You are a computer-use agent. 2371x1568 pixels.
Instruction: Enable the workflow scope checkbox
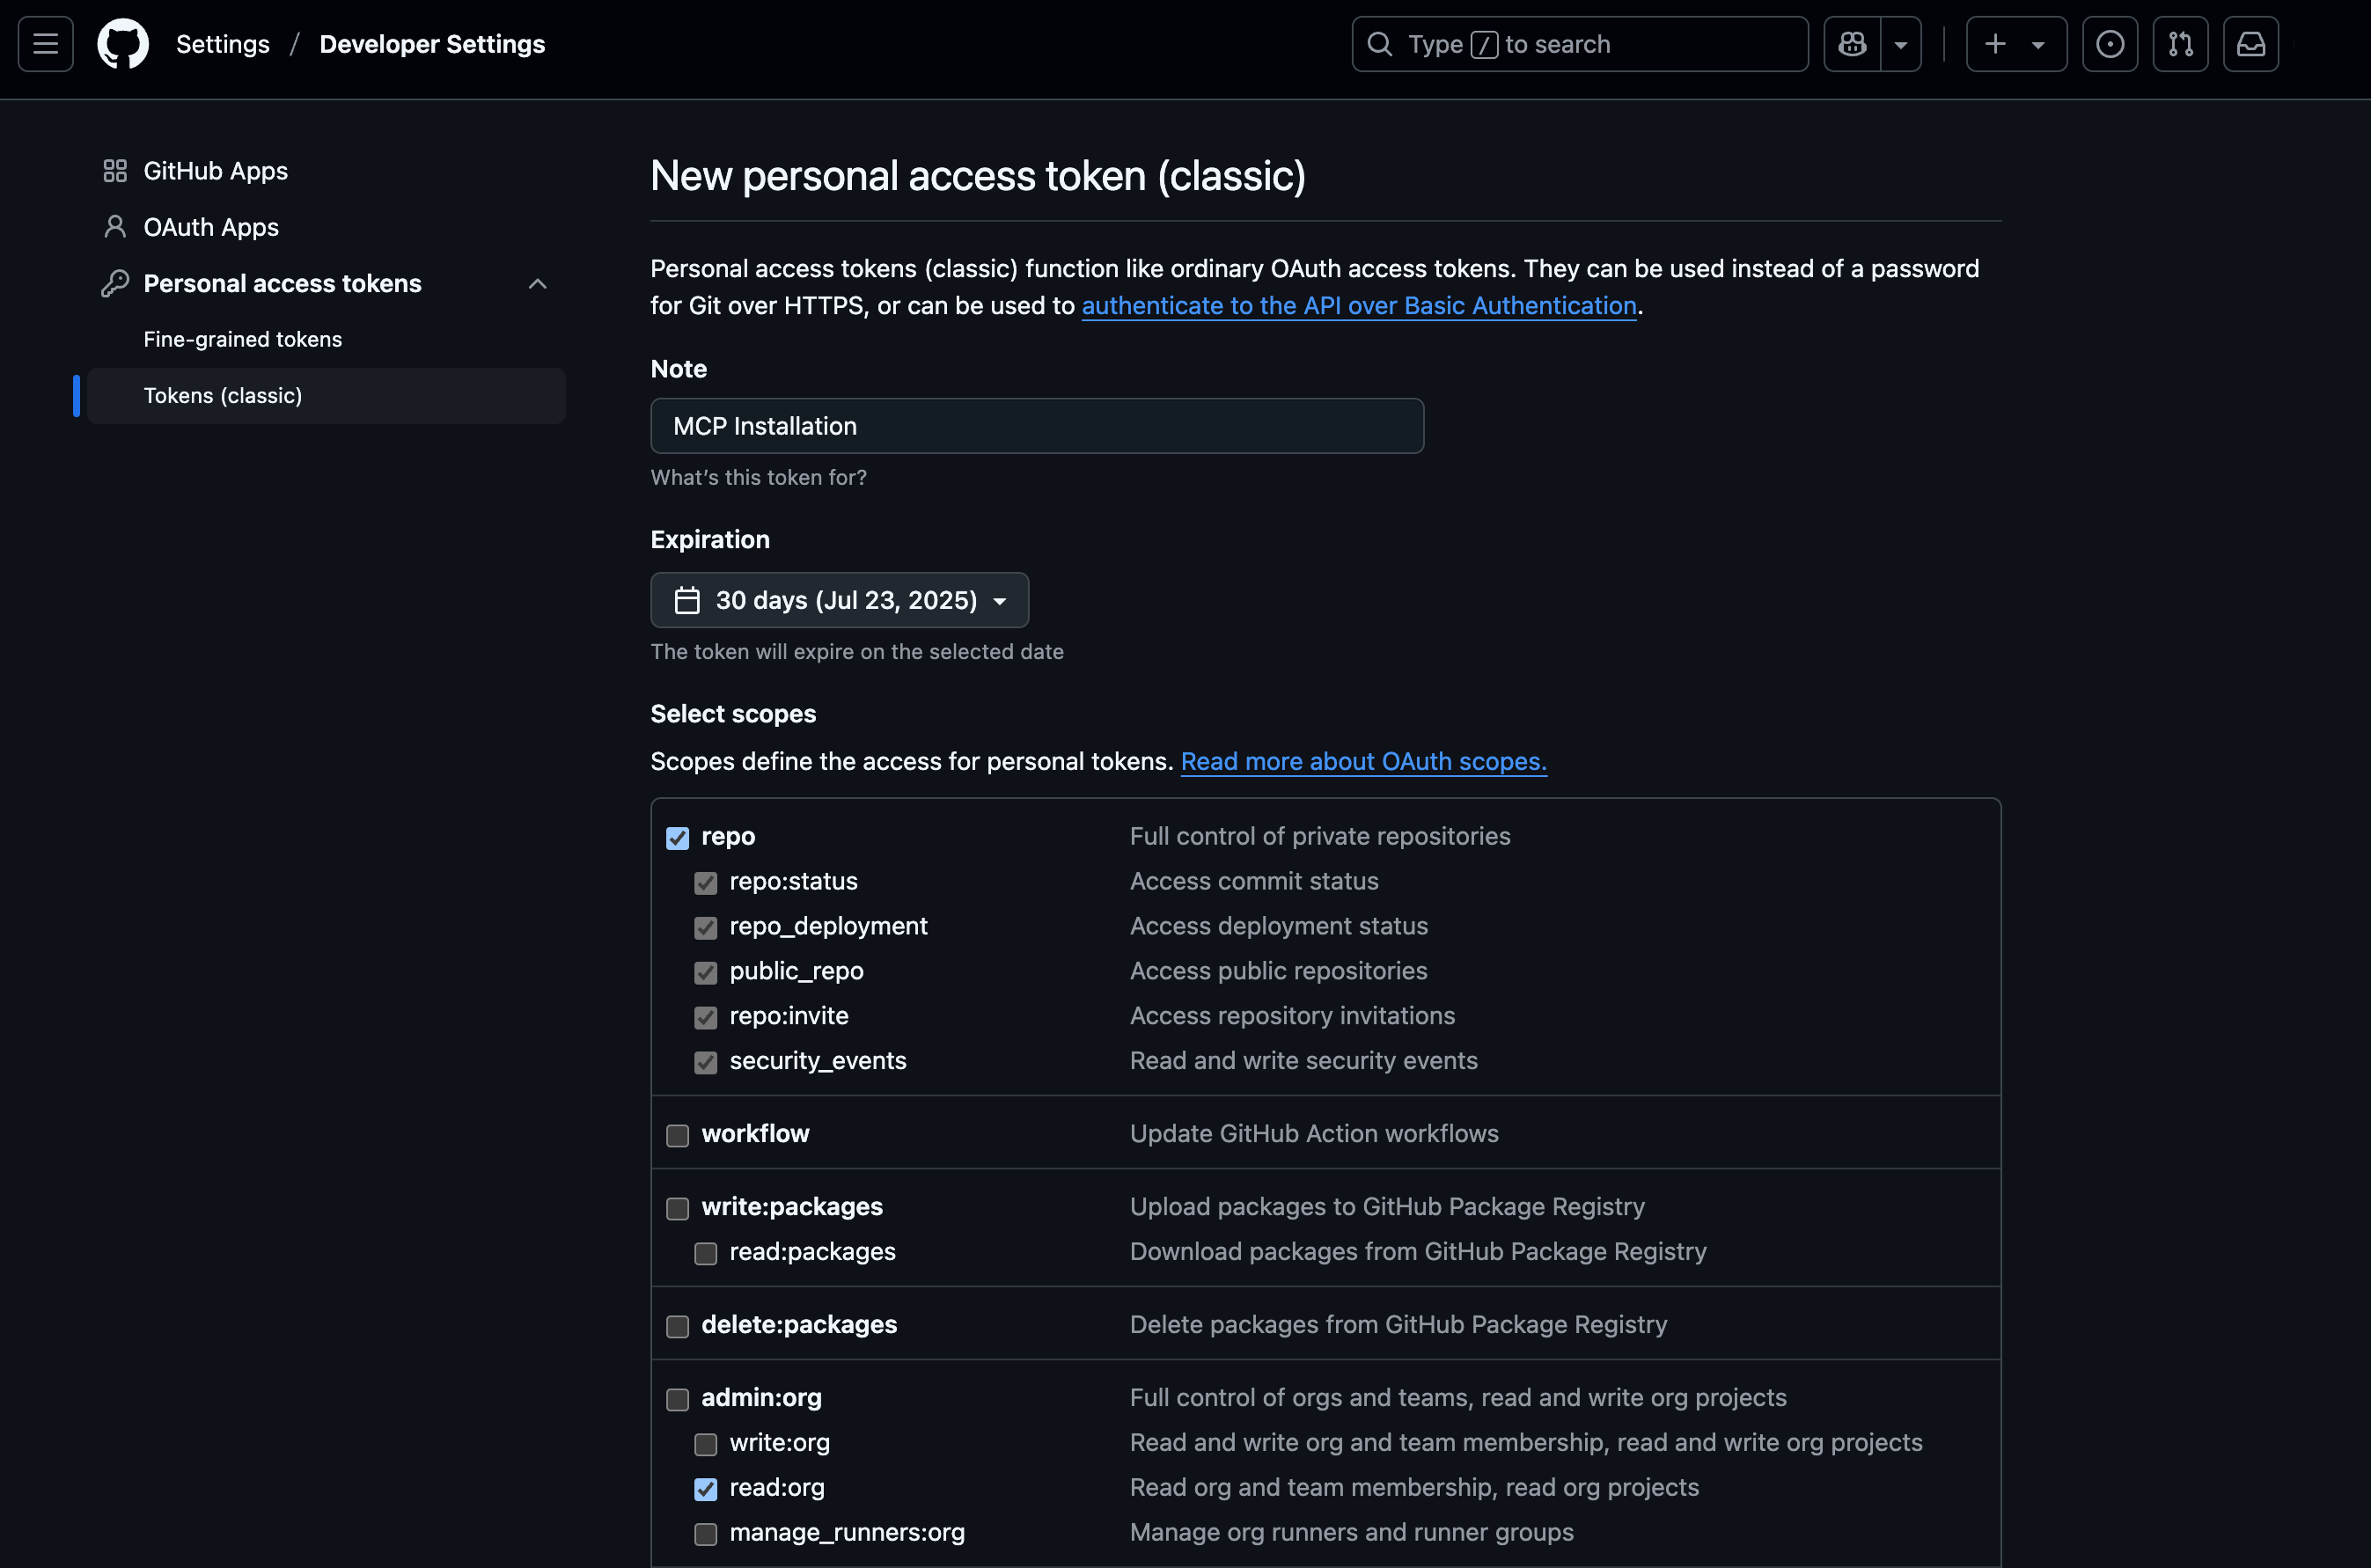tap(678, 1136)
